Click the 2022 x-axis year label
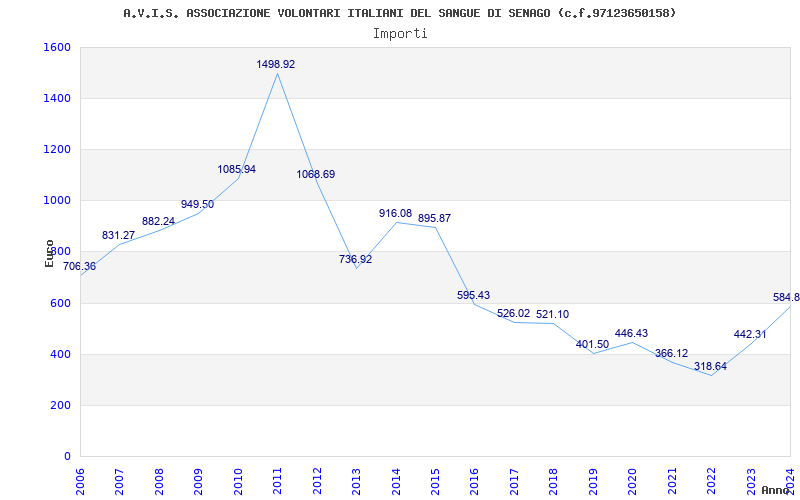 tap(711, 482)
